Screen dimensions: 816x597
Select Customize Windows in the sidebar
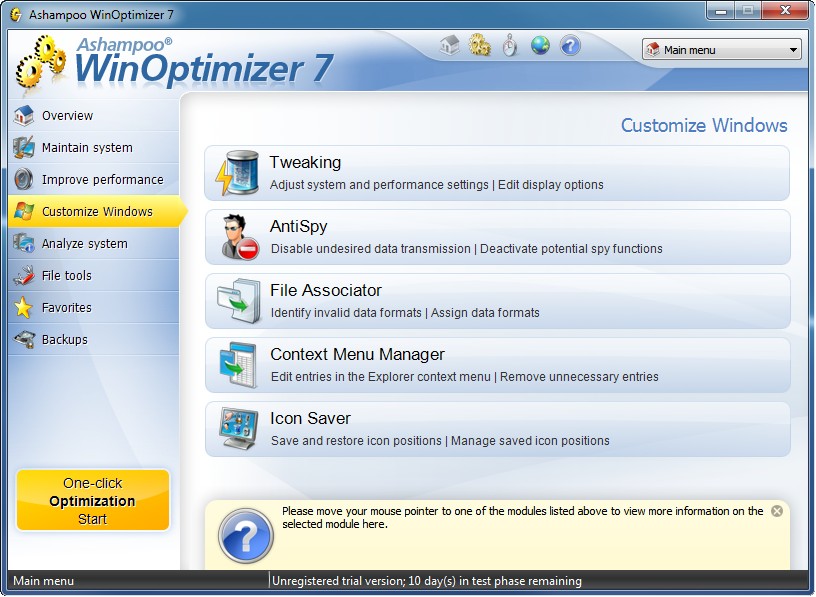click(x=97, y=211)
